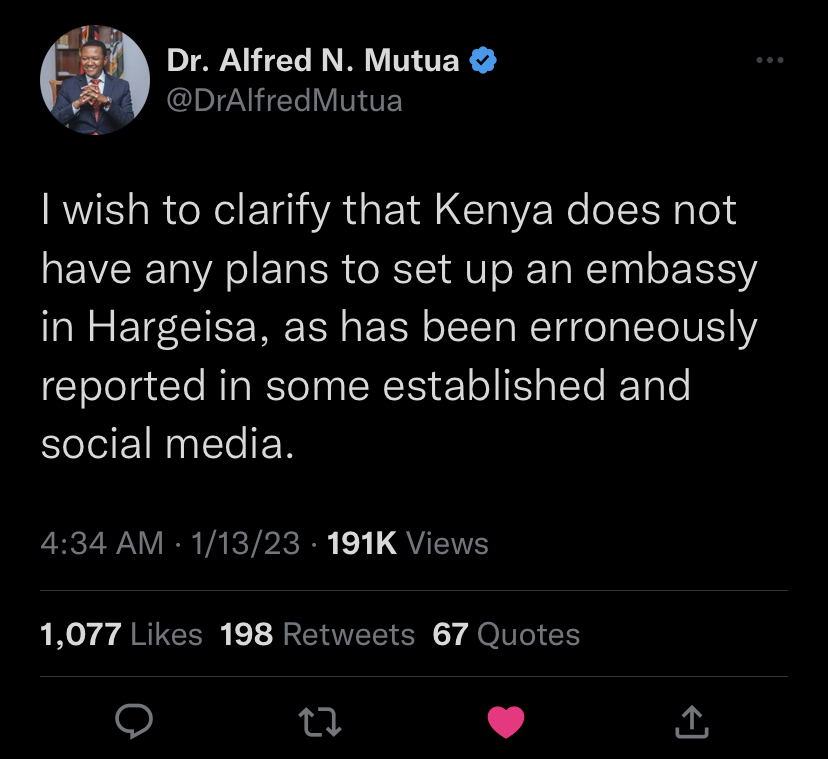Click the blue verified badge
This screenshot has width=828, height=759.
coord(483,62)
